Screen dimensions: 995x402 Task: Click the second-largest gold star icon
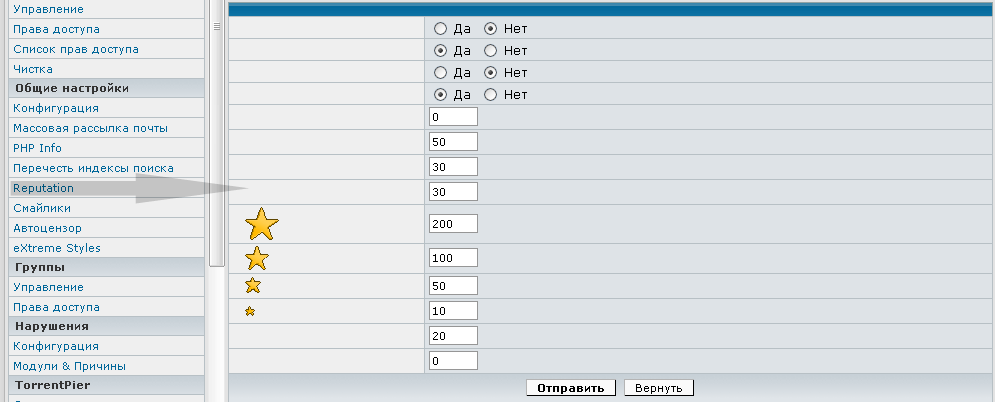(257, 258)
